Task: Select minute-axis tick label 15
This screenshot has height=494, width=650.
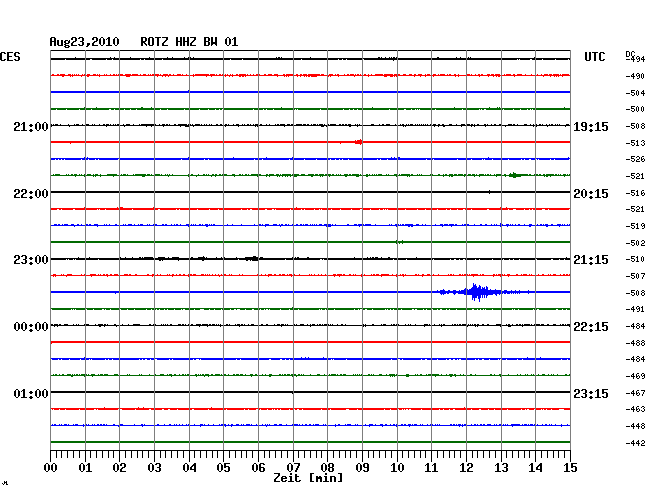Action: [570, 467]
